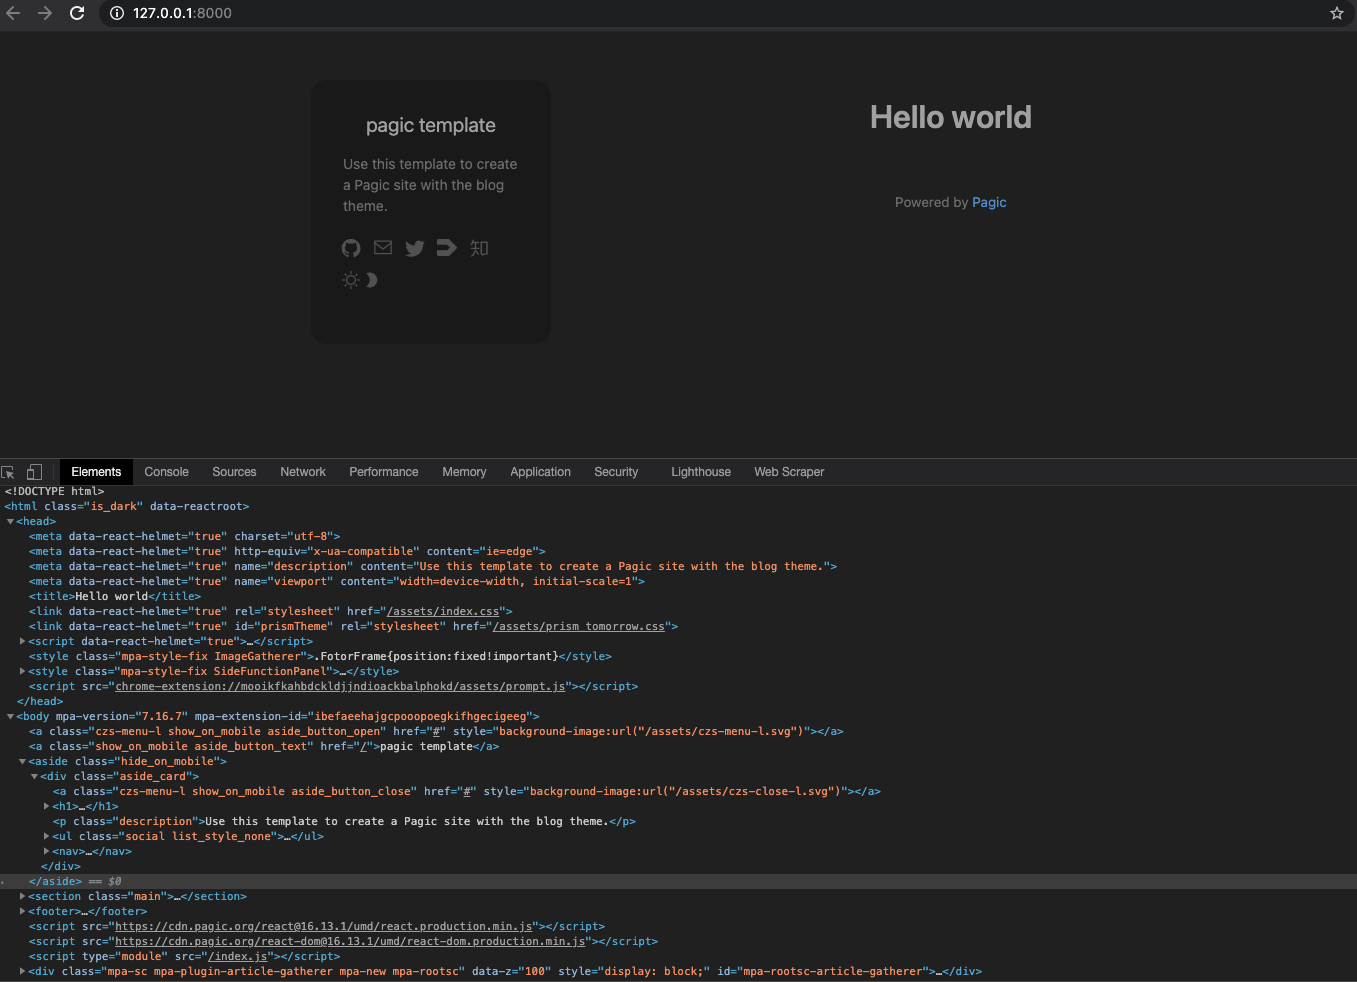The width and height of the screenshot is (1357, 982).
Task: Expand the script data-react-helmet node
Action: tap(22, 642)
